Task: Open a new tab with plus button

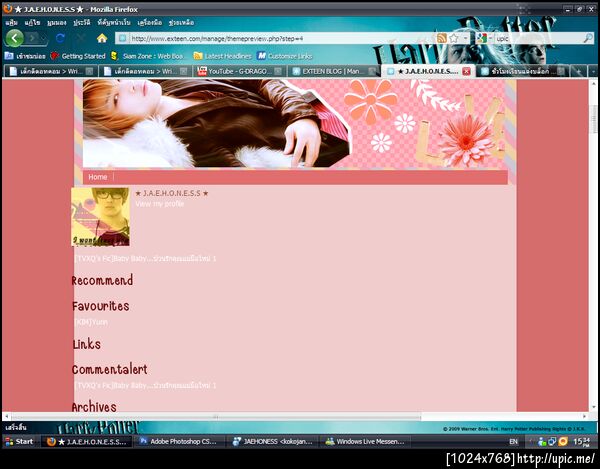Action: 578,71
